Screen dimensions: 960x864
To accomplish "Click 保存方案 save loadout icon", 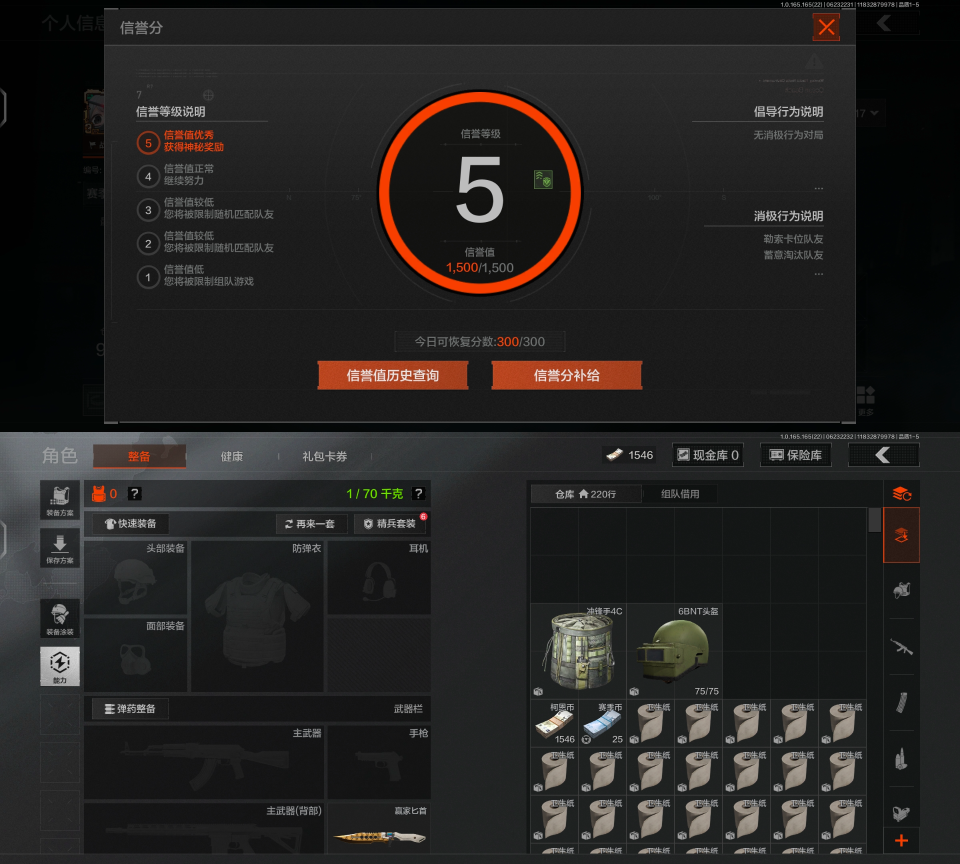I will [x=60, y=548].
